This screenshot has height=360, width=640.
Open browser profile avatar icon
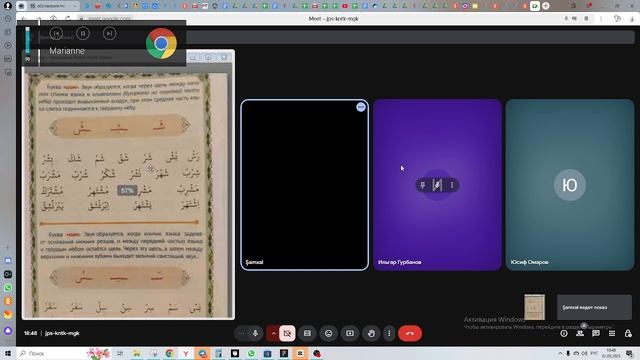click(7, 6)
